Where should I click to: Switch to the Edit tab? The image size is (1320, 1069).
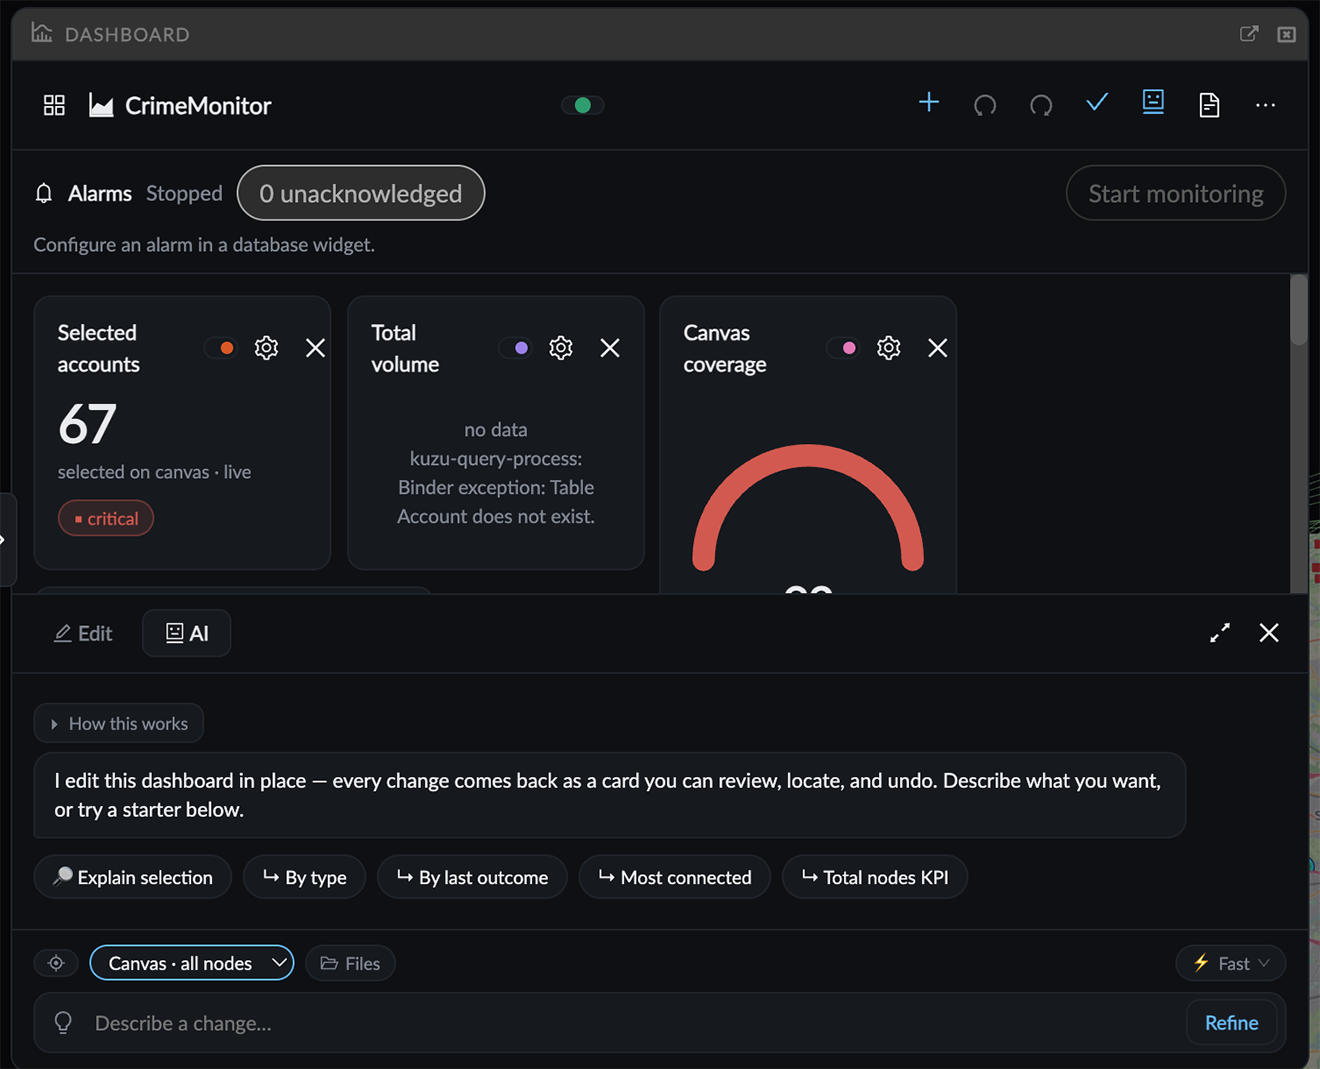click(x=83, y=633)
